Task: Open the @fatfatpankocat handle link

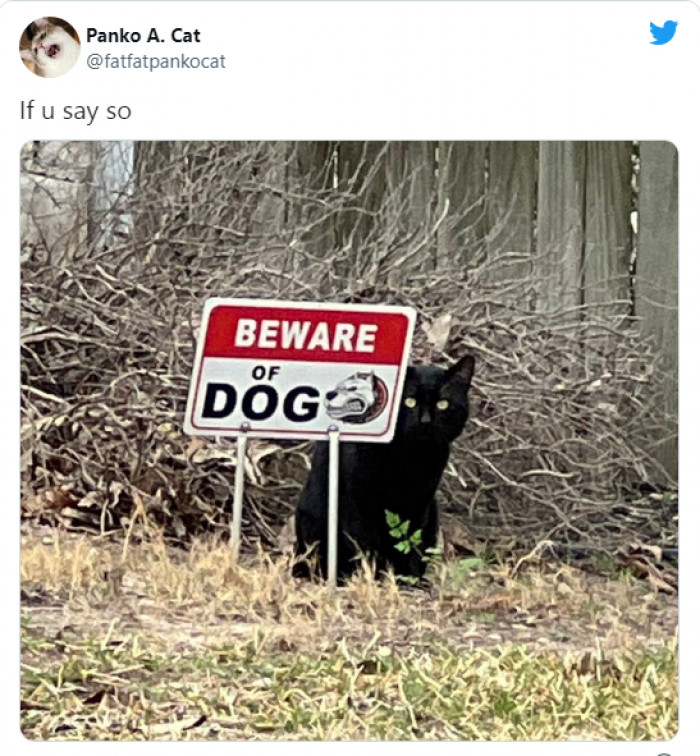Action: tap(156, 62)
